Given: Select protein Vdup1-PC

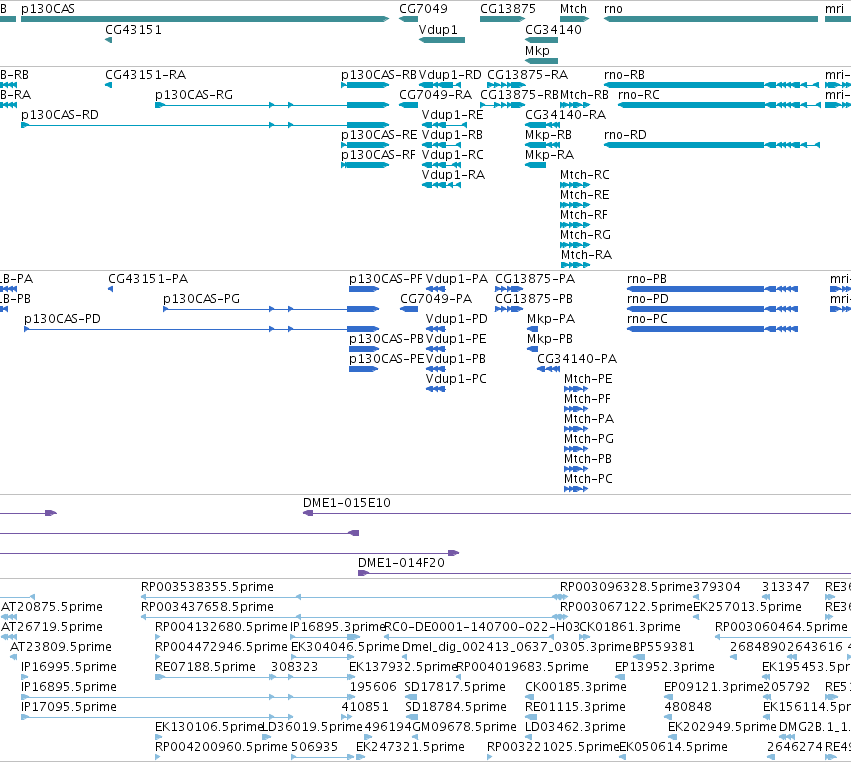Looking at the screenshot, I should (456, 379).
